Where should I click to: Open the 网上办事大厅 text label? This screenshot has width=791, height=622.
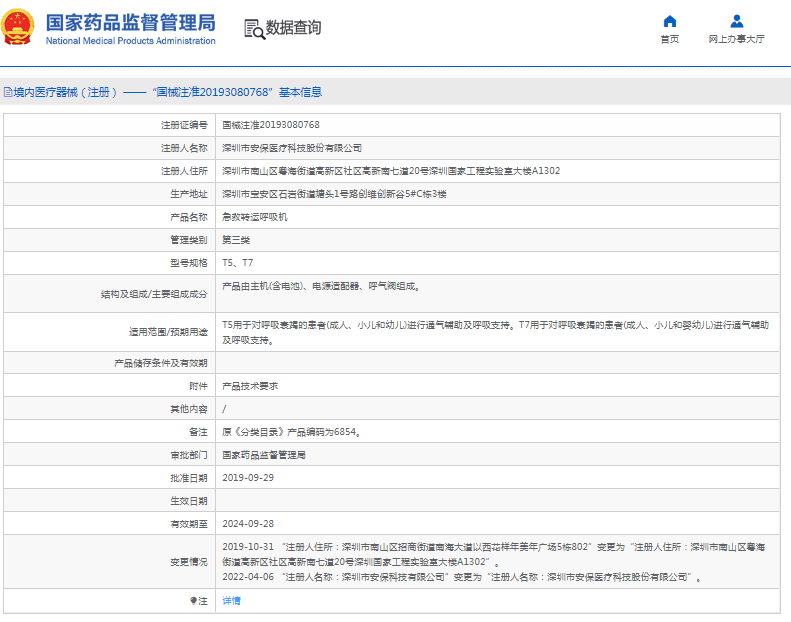click(x=736, y=40)
